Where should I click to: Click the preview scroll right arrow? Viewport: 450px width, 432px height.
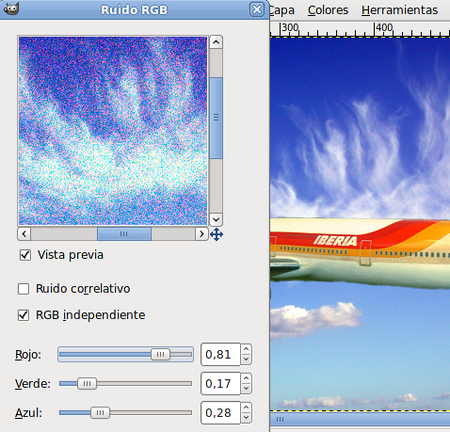(x=201, y=234)
